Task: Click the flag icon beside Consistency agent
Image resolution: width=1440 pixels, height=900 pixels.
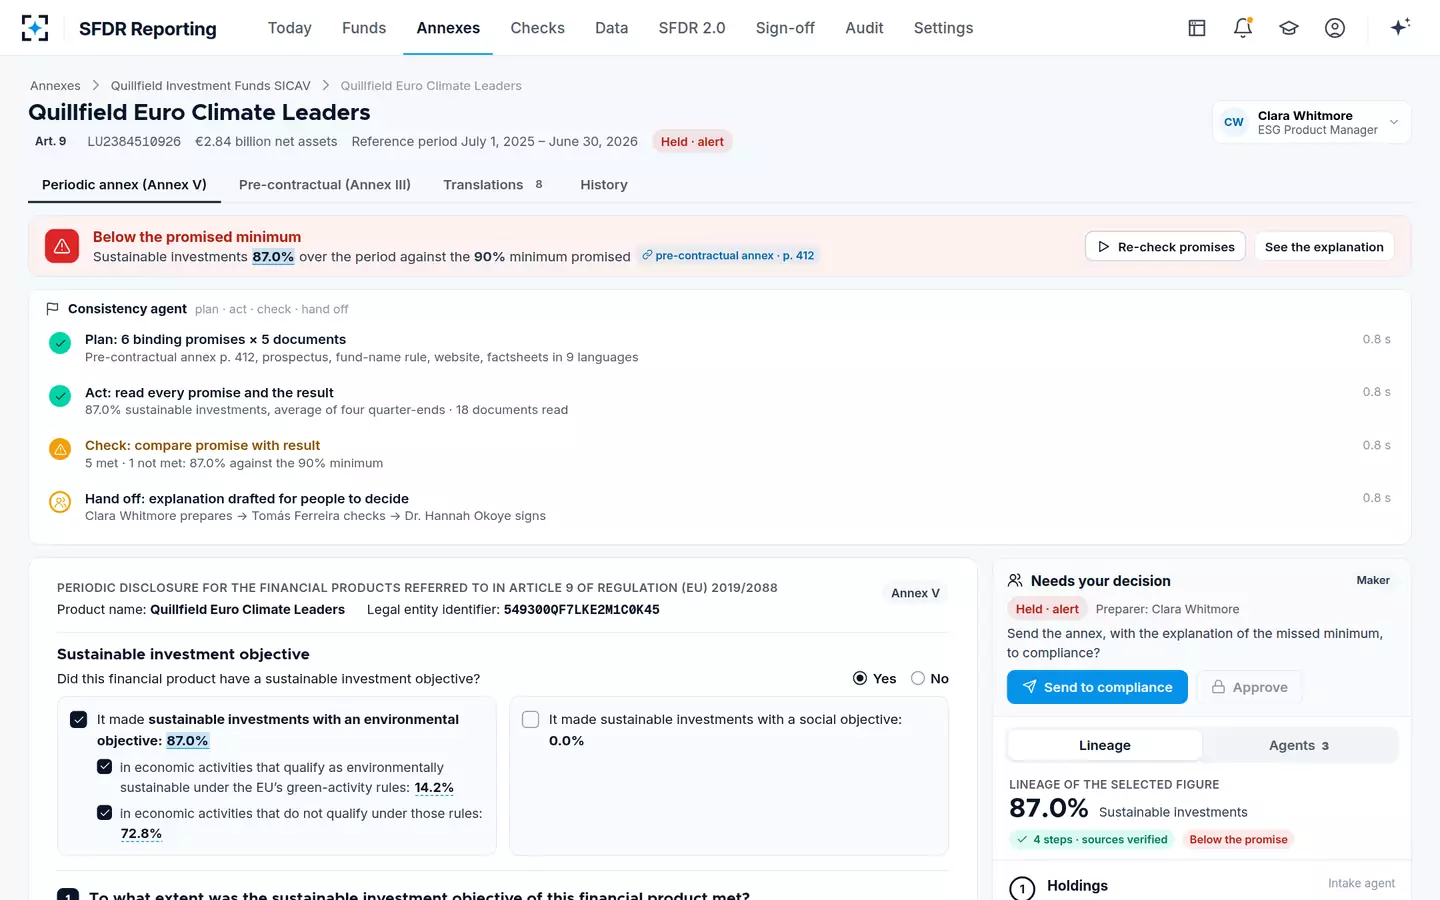Action: click(x=53, y=309)
